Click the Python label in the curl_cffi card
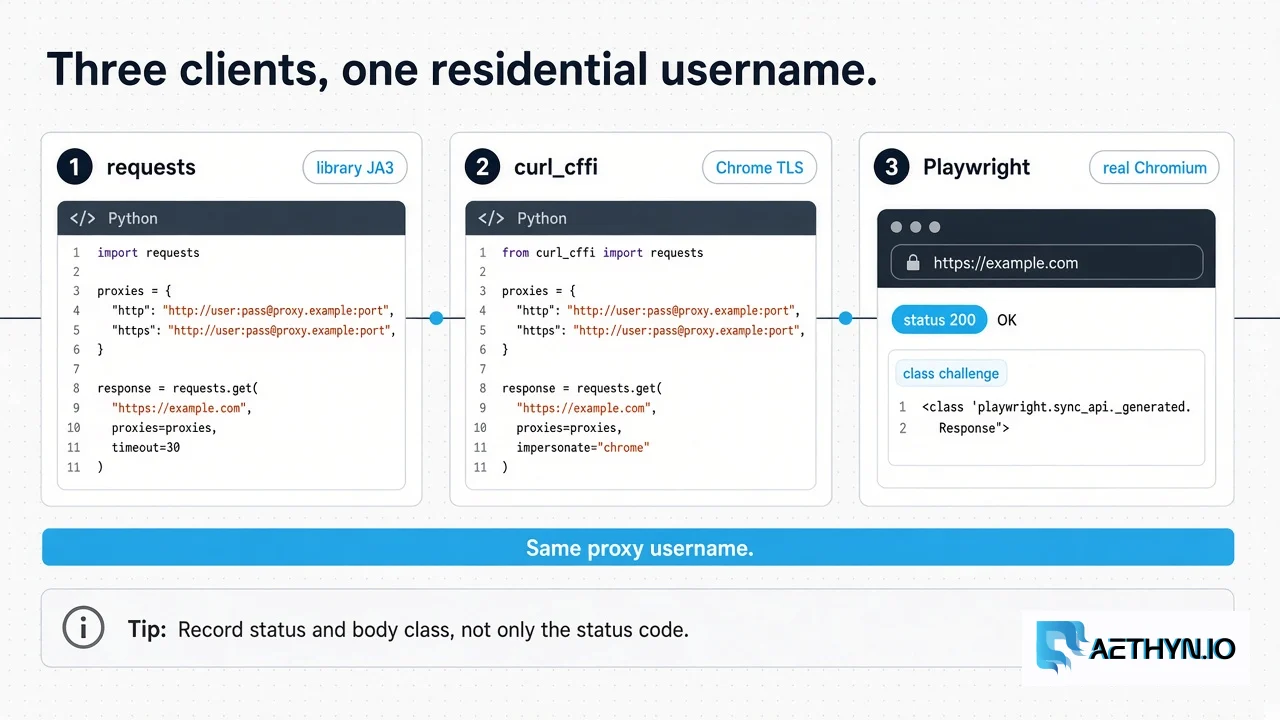Screen dimensions: 1280x720 [542, 218]
